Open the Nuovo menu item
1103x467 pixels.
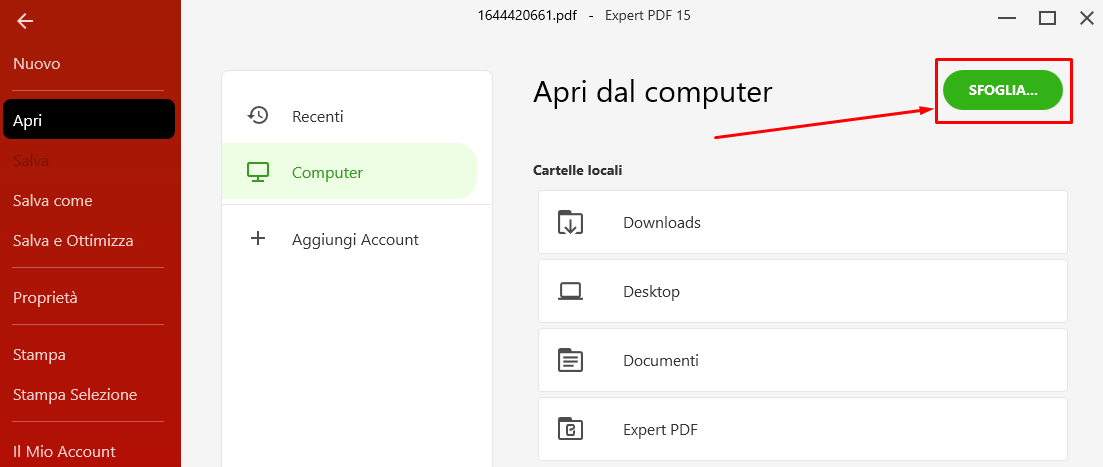[x=37, y=64]
